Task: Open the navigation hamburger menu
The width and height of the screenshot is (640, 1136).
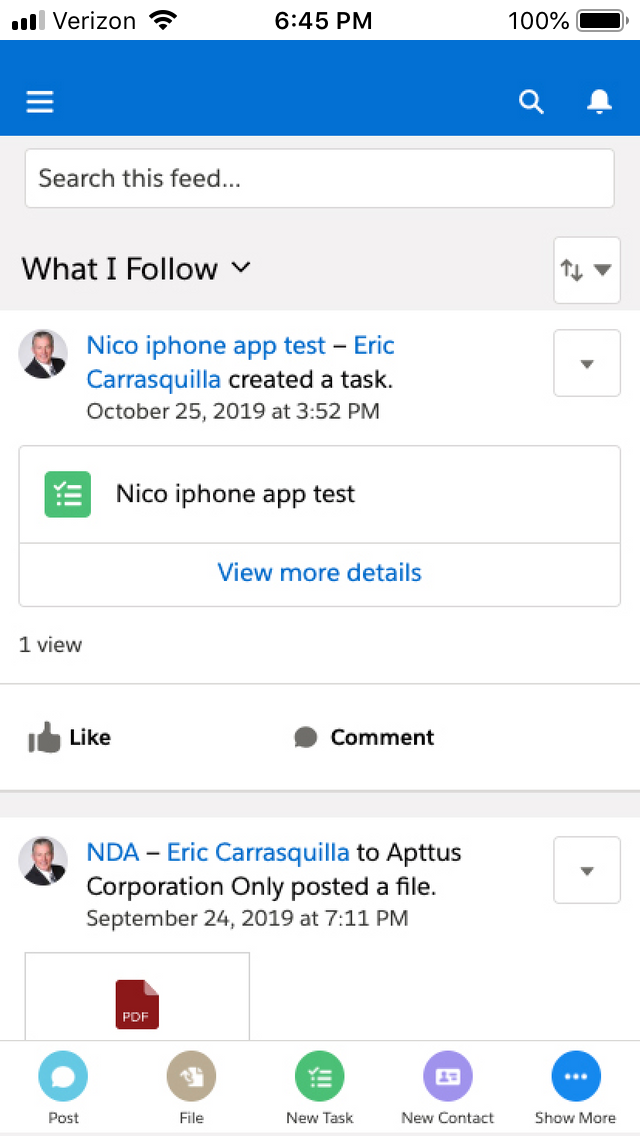Action: [x=39, y=101]
